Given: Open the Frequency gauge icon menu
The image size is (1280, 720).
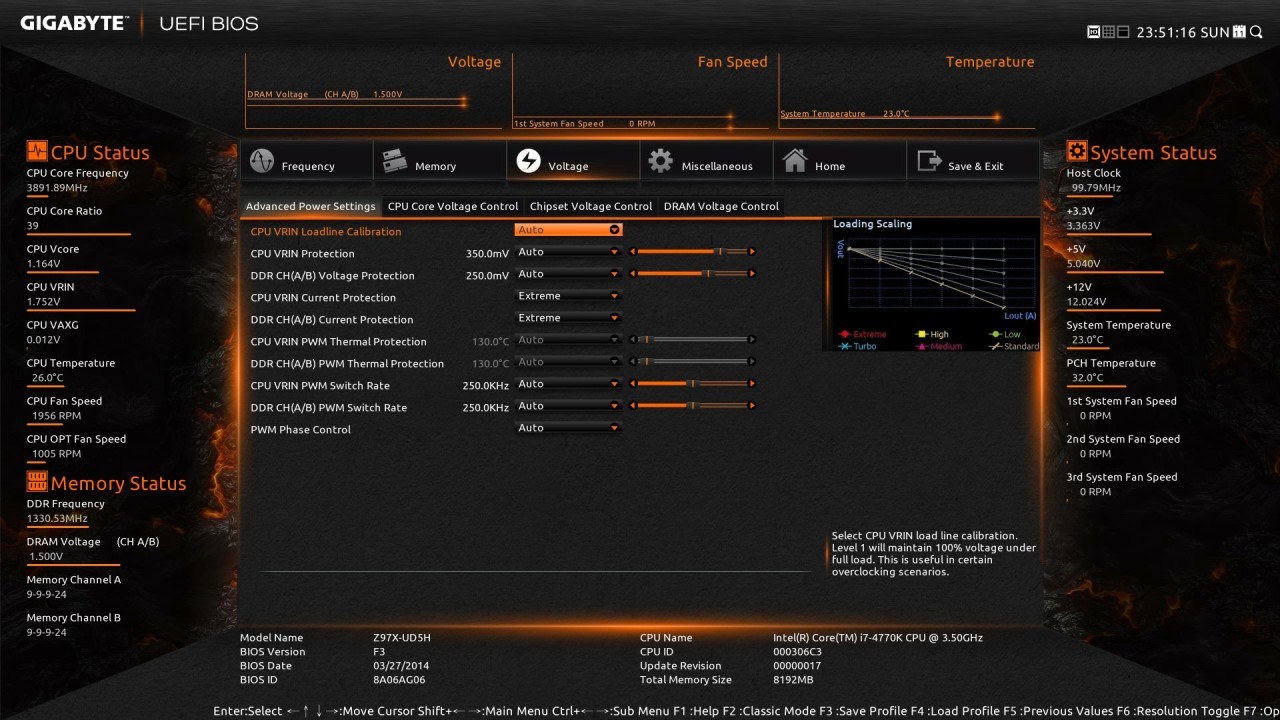Looking at the screenshot, I should coord(262,161).
